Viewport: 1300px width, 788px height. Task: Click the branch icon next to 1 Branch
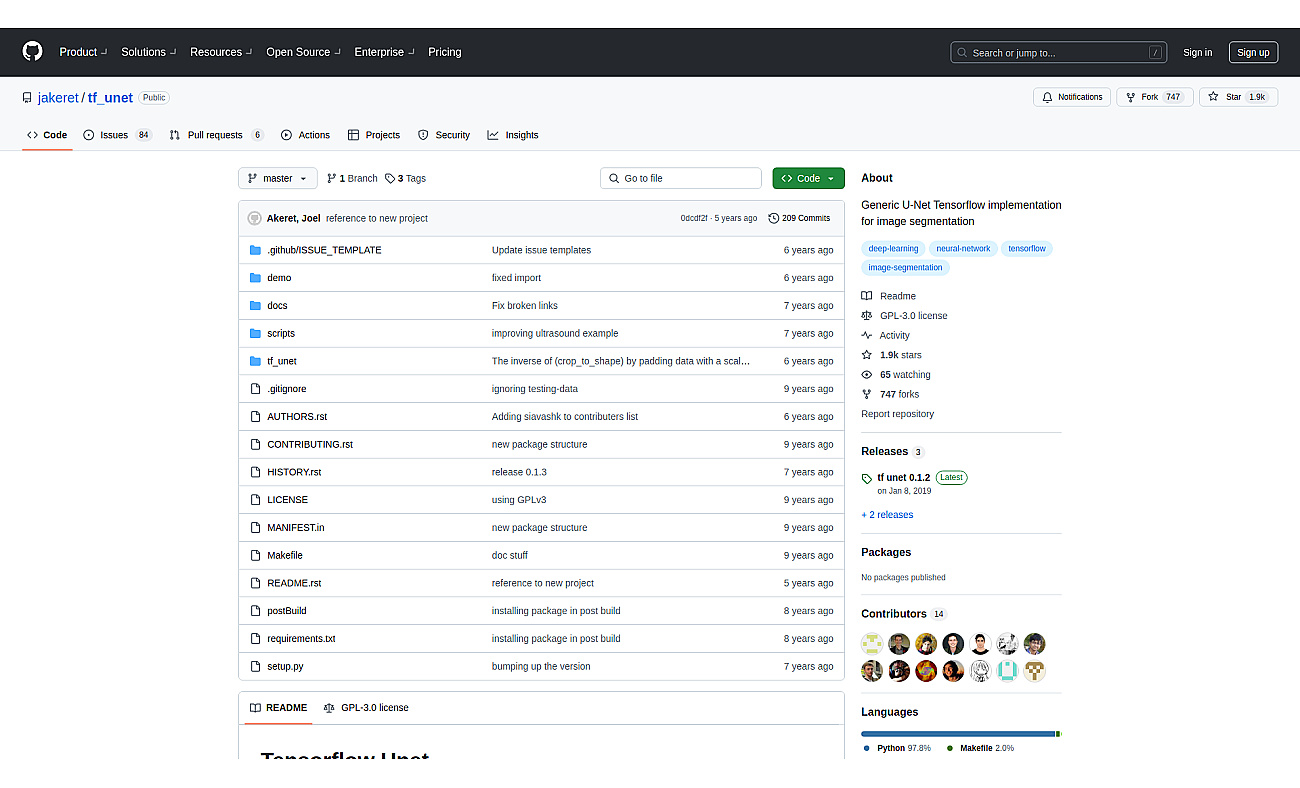(332, 178)
